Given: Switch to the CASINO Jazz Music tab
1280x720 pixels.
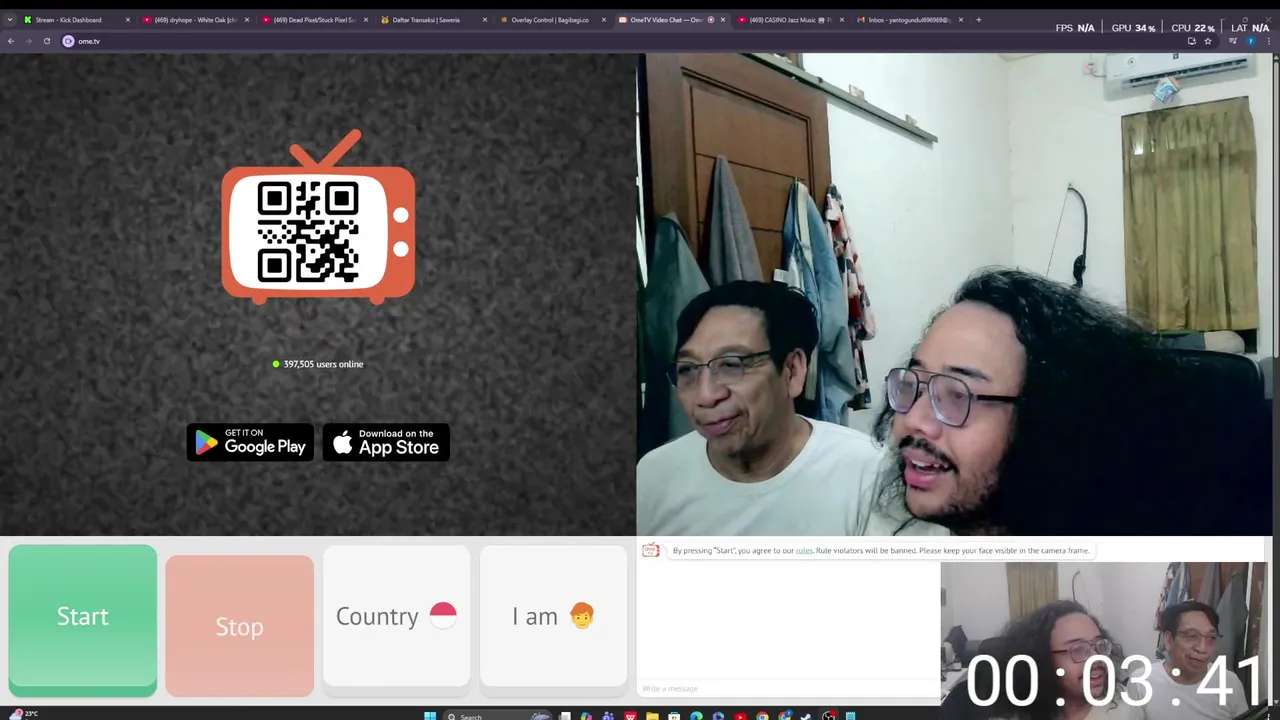Looking at the screenshot, I should (790, 20).
